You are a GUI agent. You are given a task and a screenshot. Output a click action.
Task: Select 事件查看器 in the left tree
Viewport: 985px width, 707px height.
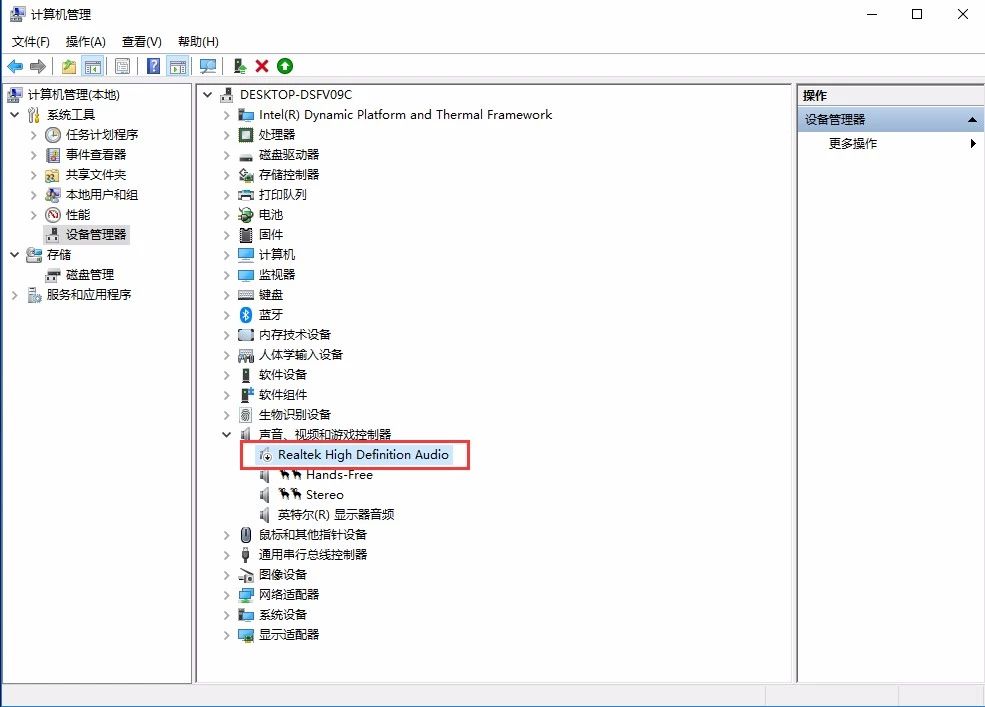(x=95, y=155)
